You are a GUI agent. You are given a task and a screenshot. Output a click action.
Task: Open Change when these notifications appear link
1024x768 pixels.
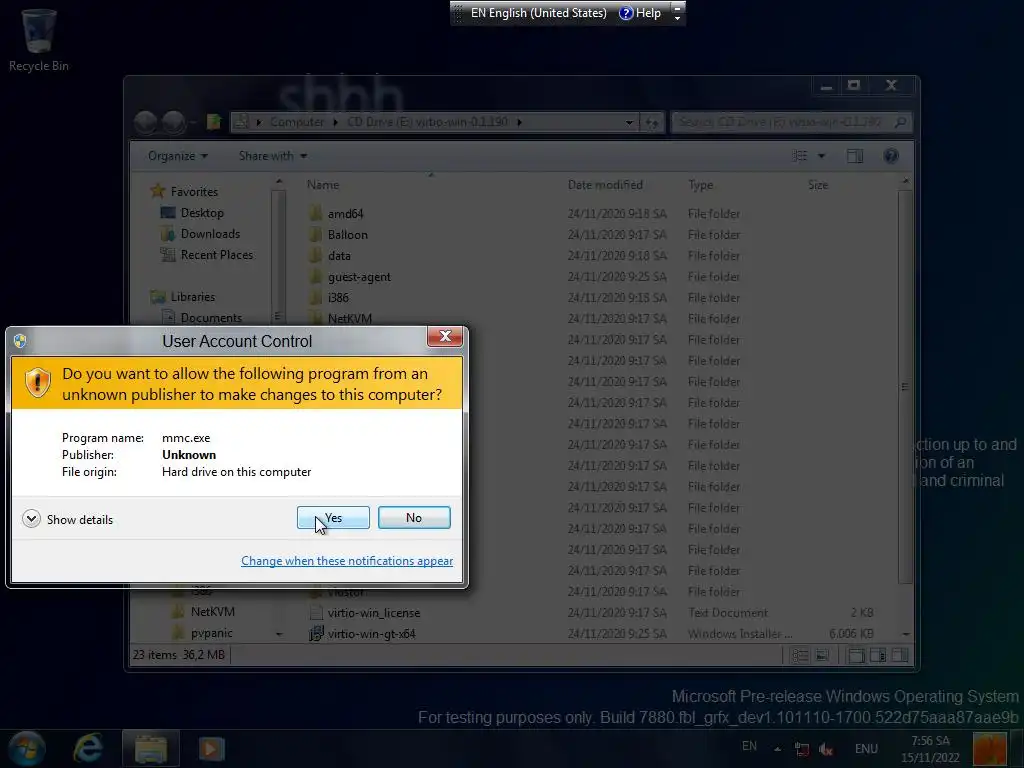[347, 560]
